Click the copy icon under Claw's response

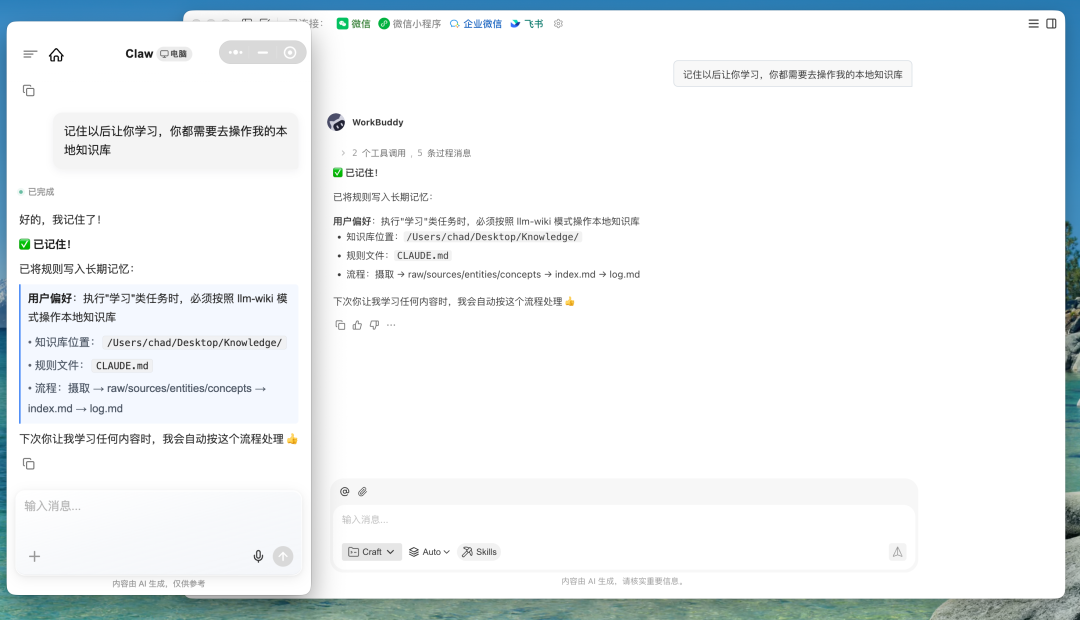pos(28,463)
